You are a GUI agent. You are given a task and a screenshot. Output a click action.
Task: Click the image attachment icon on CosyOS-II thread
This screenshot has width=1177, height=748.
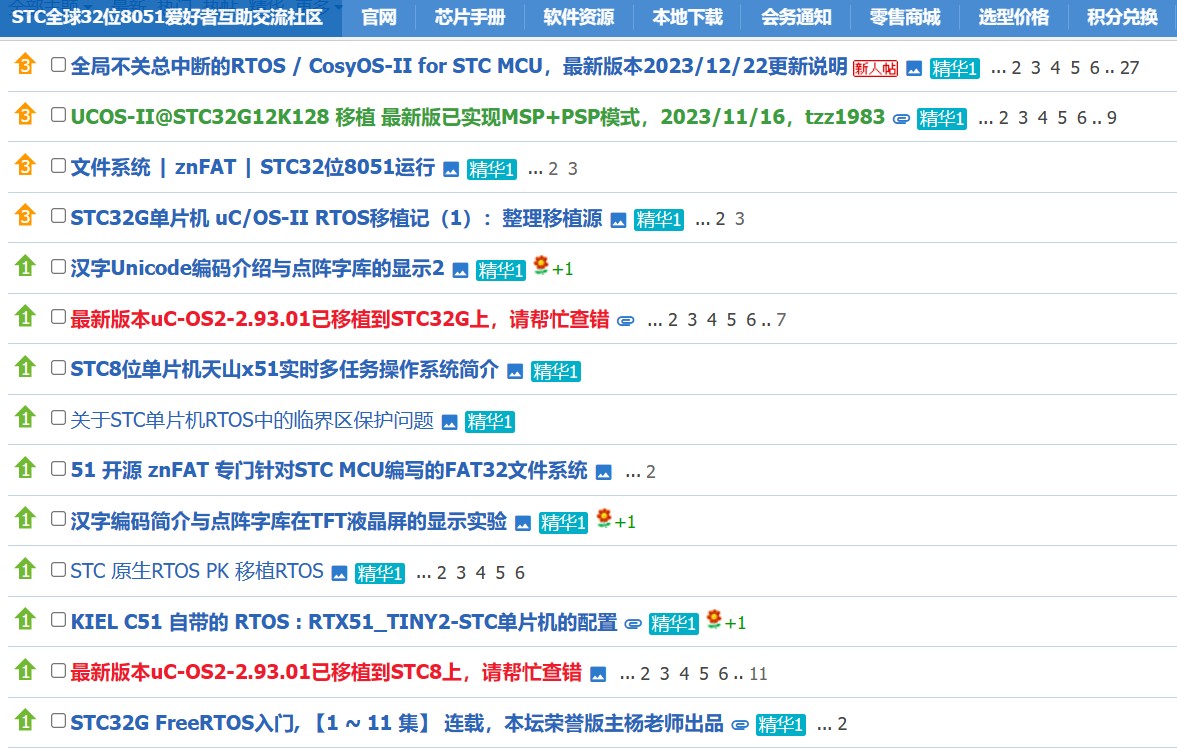point(914,69)
